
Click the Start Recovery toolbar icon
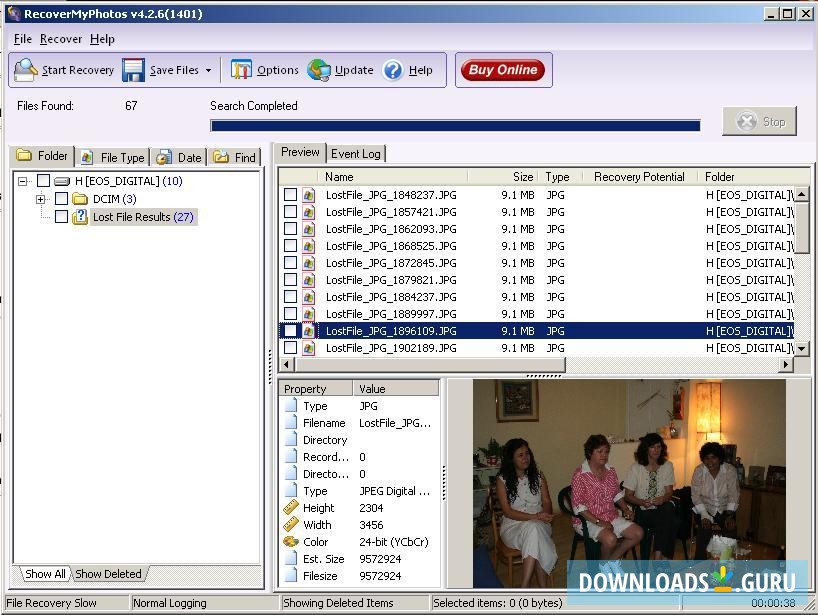tap(26, 70)
